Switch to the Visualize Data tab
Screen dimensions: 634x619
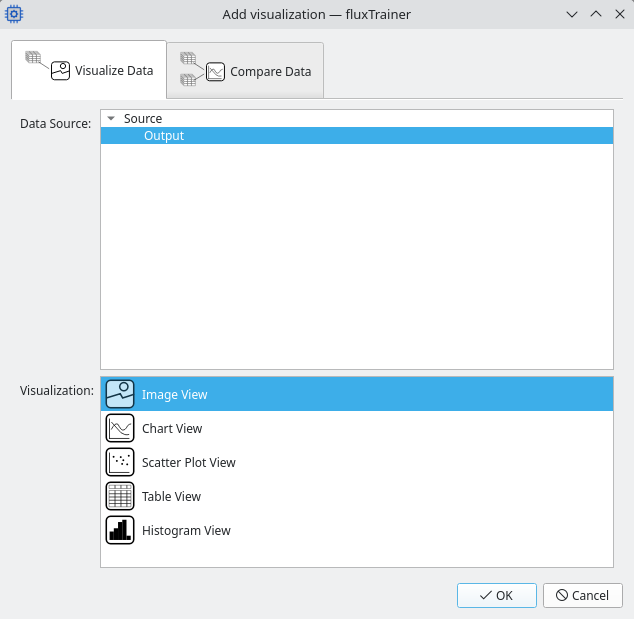(89, 70)
